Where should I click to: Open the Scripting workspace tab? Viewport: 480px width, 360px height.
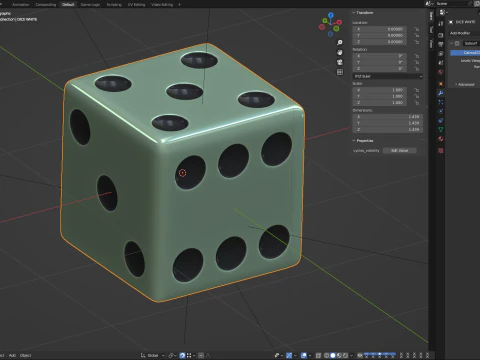[114, 5]
